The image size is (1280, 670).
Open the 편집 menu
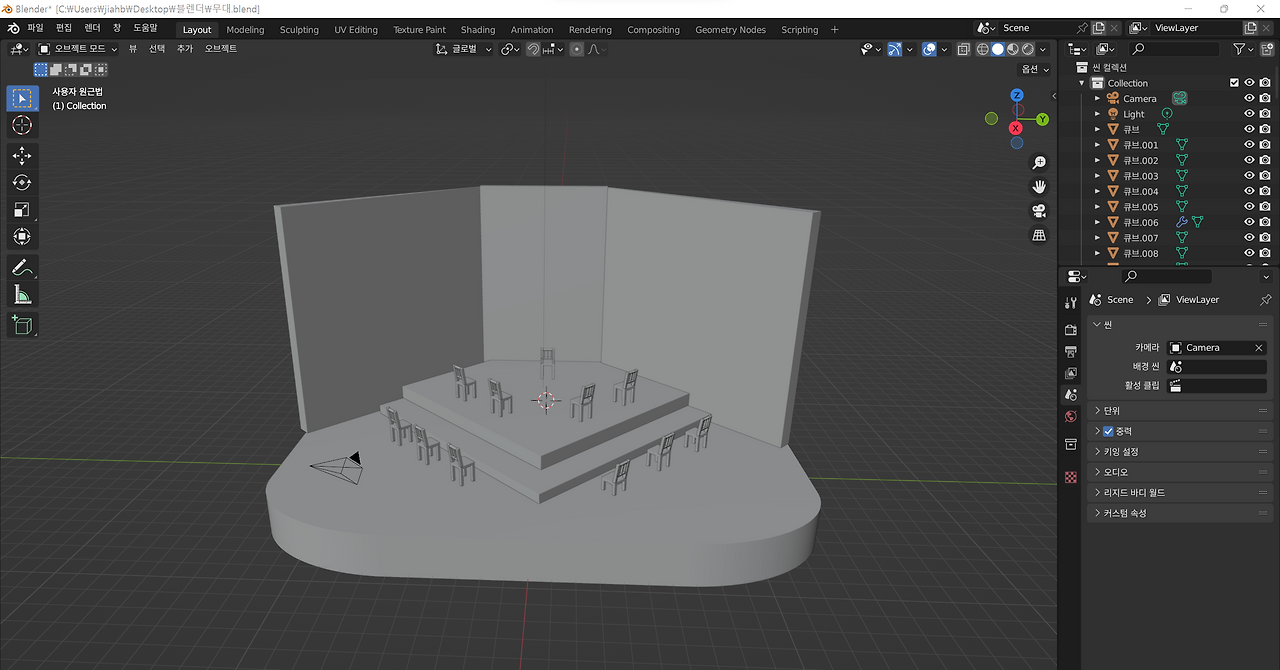[64, 29]
